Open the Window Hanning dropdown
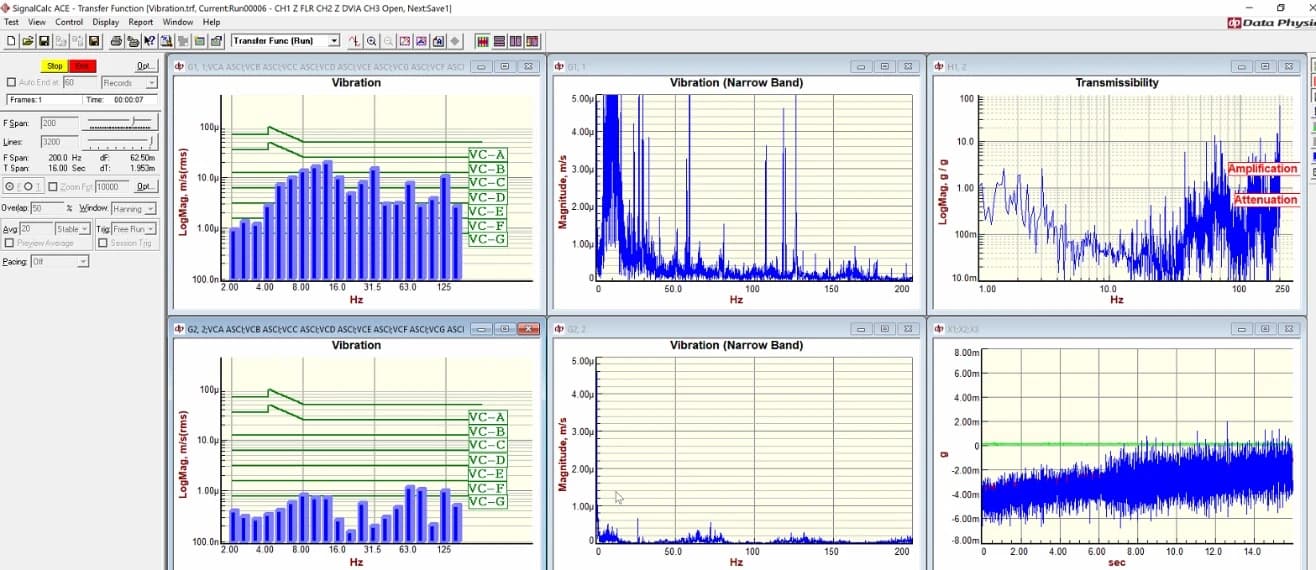The width and height of the screenshot is (1316, 570). point(133,209)
